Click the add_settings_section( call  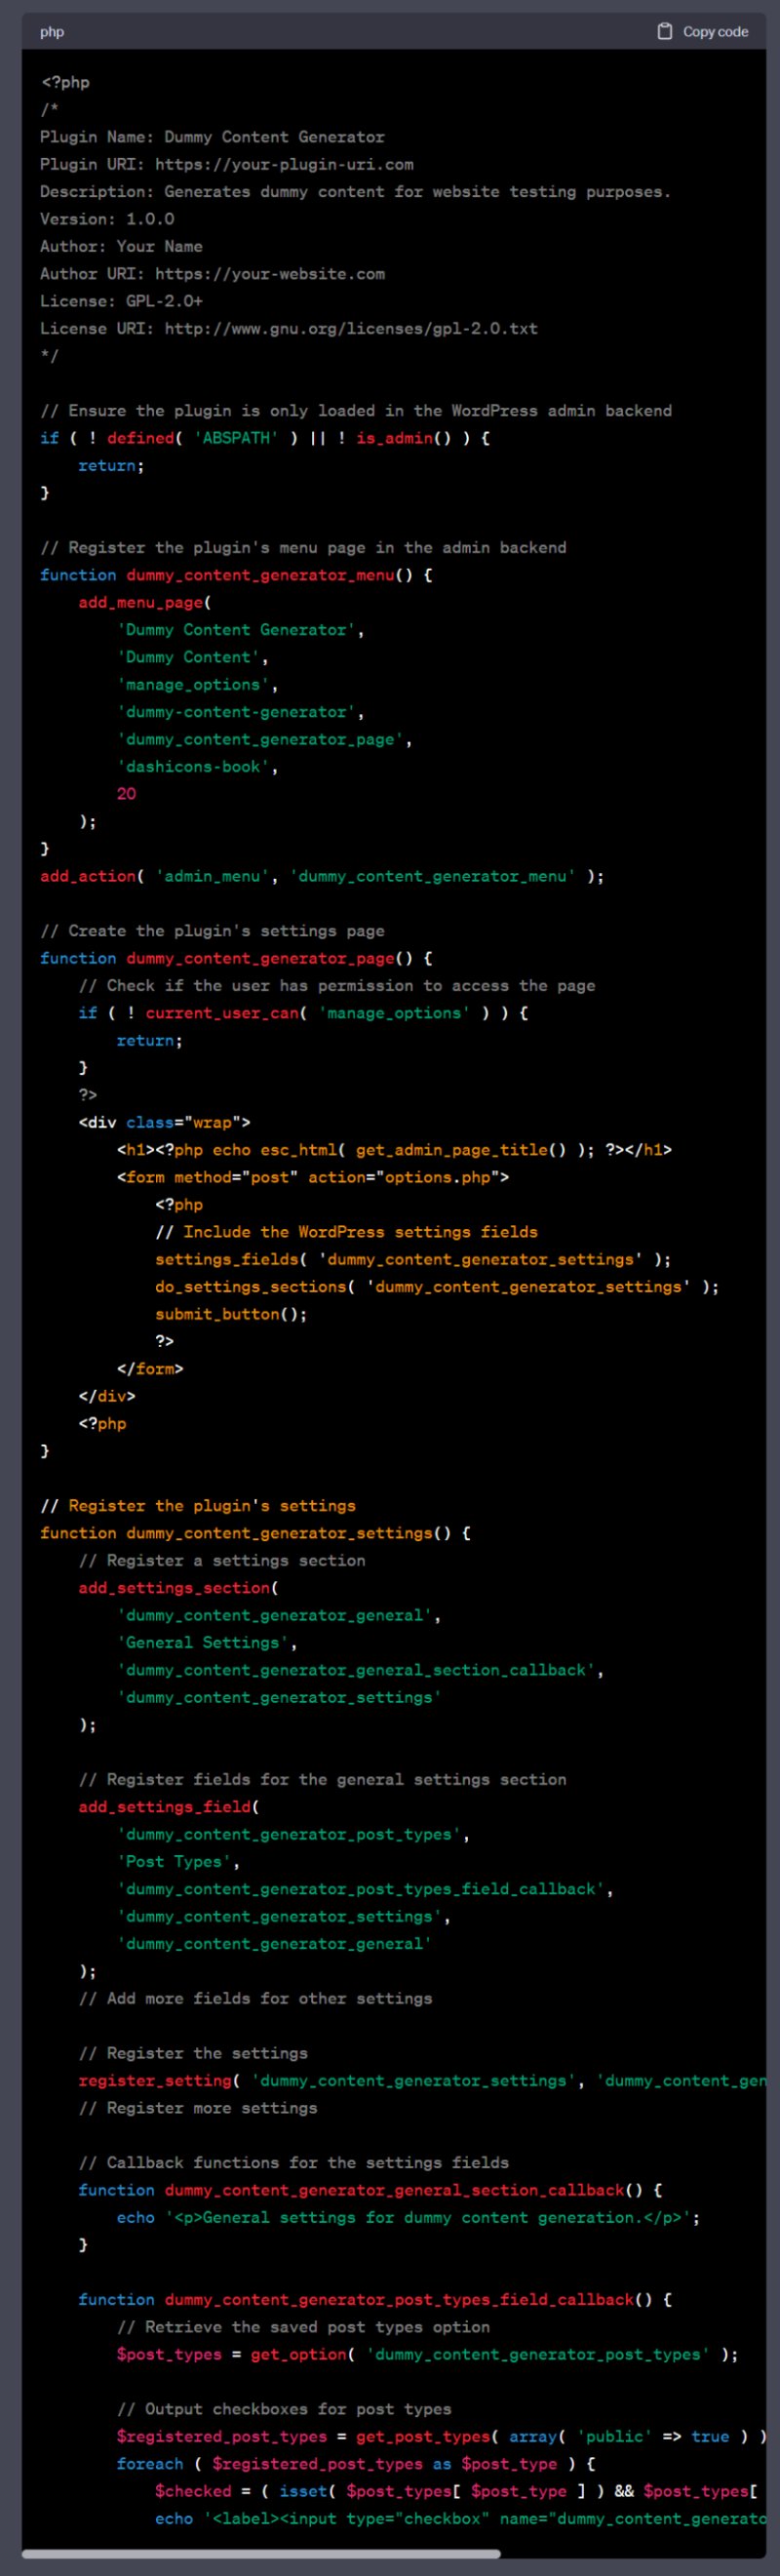coord(179,1588)
